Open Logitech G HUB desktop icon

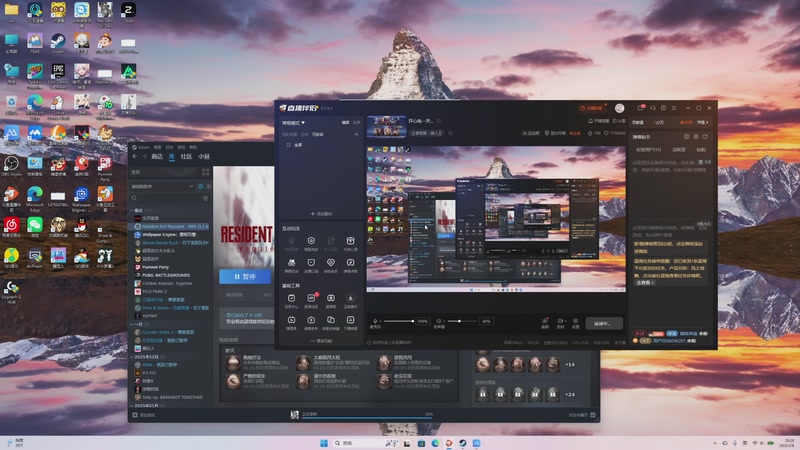pyautogui.click(x=11, y=292)
